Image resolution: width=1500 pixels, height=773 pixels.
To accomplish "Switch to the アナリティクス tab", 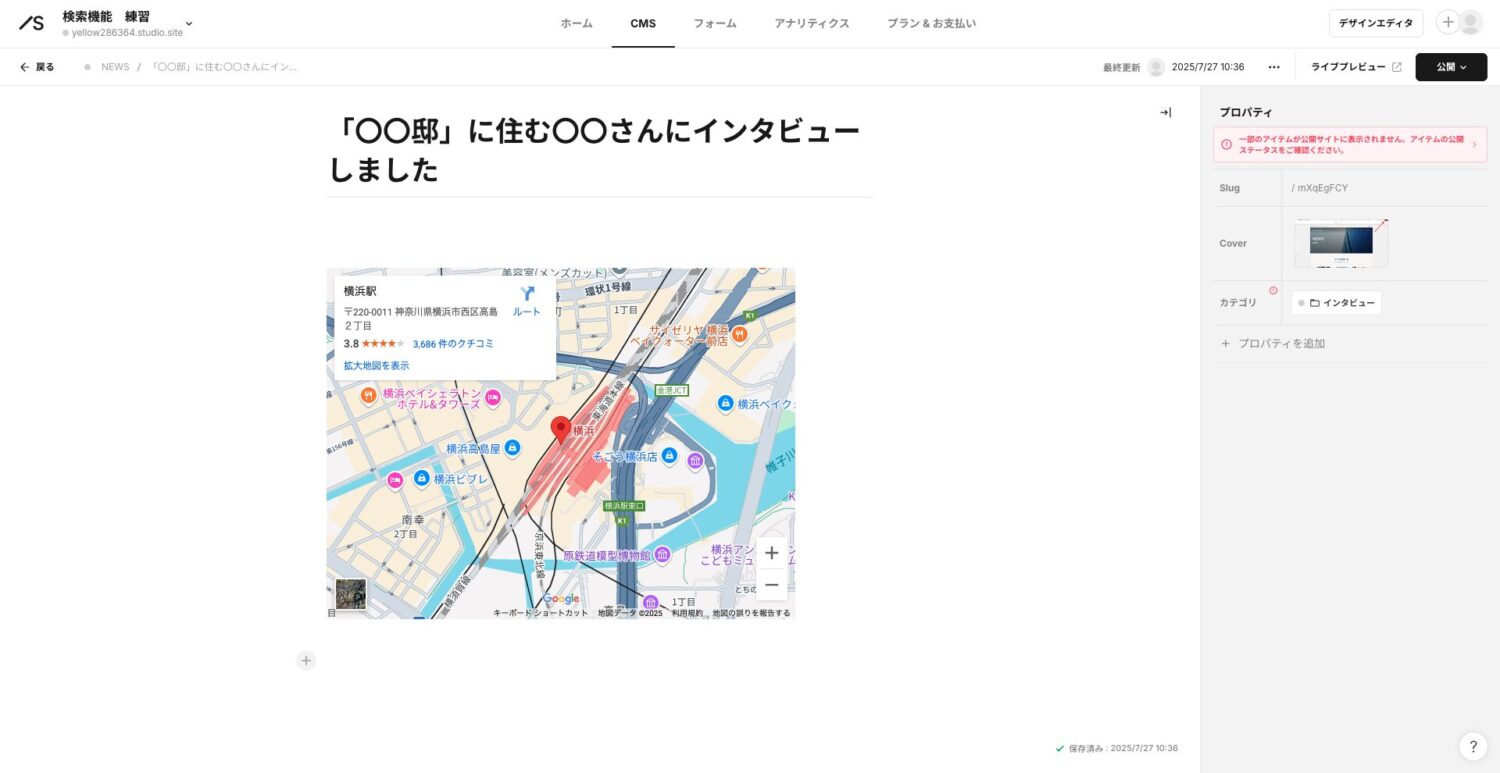I will tap(812, 23).
